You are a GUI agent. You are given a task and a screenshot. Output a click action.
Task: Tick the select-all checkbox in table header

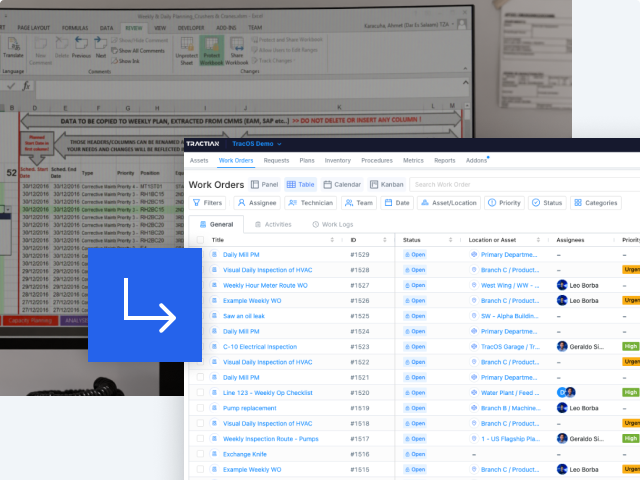tap(200, 240)
